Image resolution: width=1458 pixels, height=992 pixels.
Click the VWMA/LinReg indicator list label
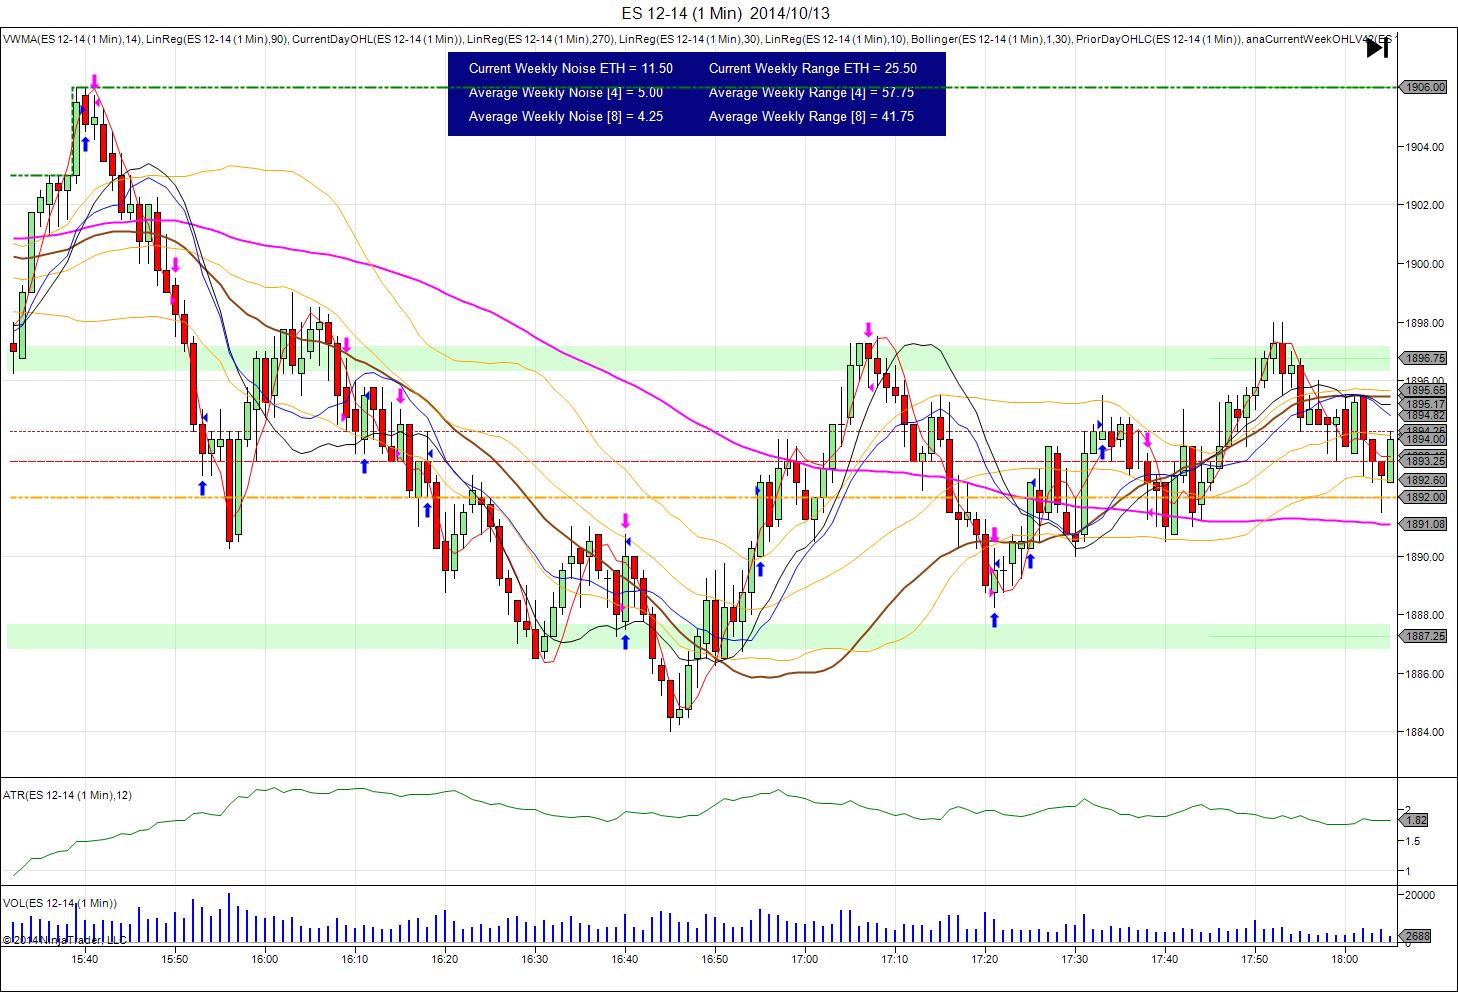[697, 40]
